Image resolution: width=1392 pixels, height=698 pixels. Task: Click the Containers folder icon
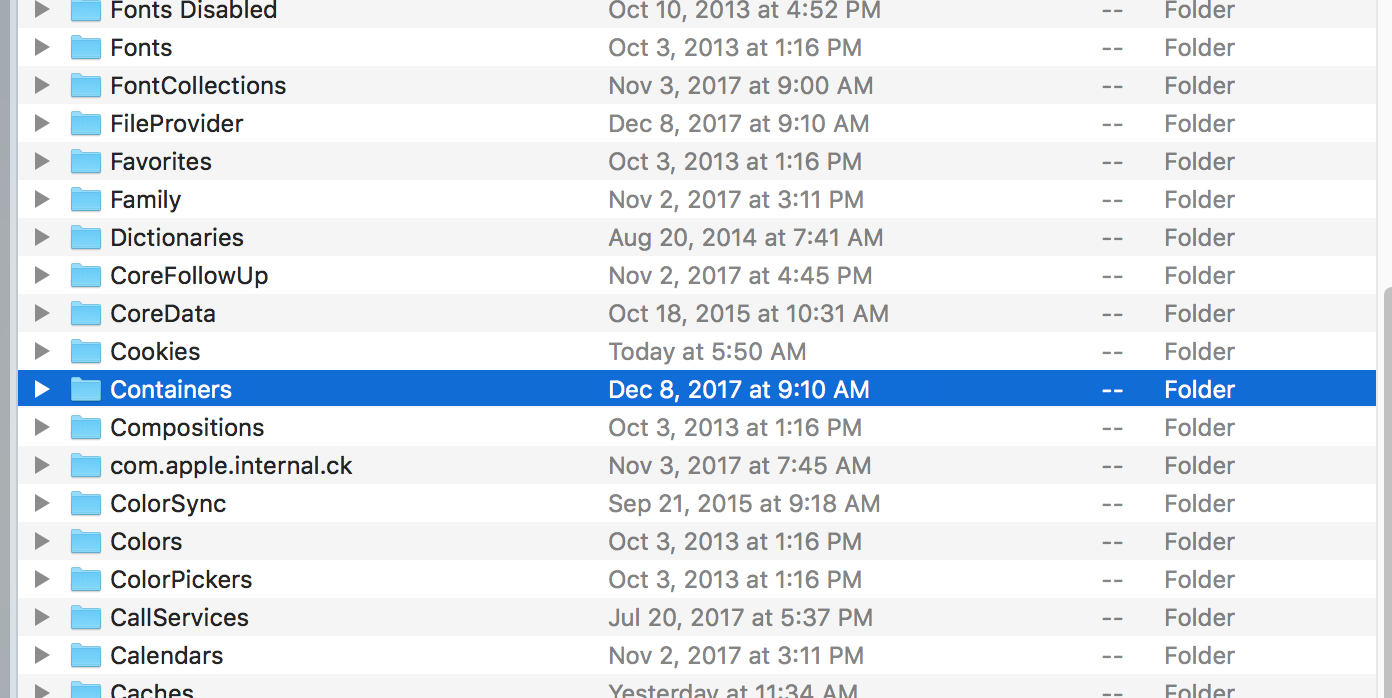coord(86,389)
